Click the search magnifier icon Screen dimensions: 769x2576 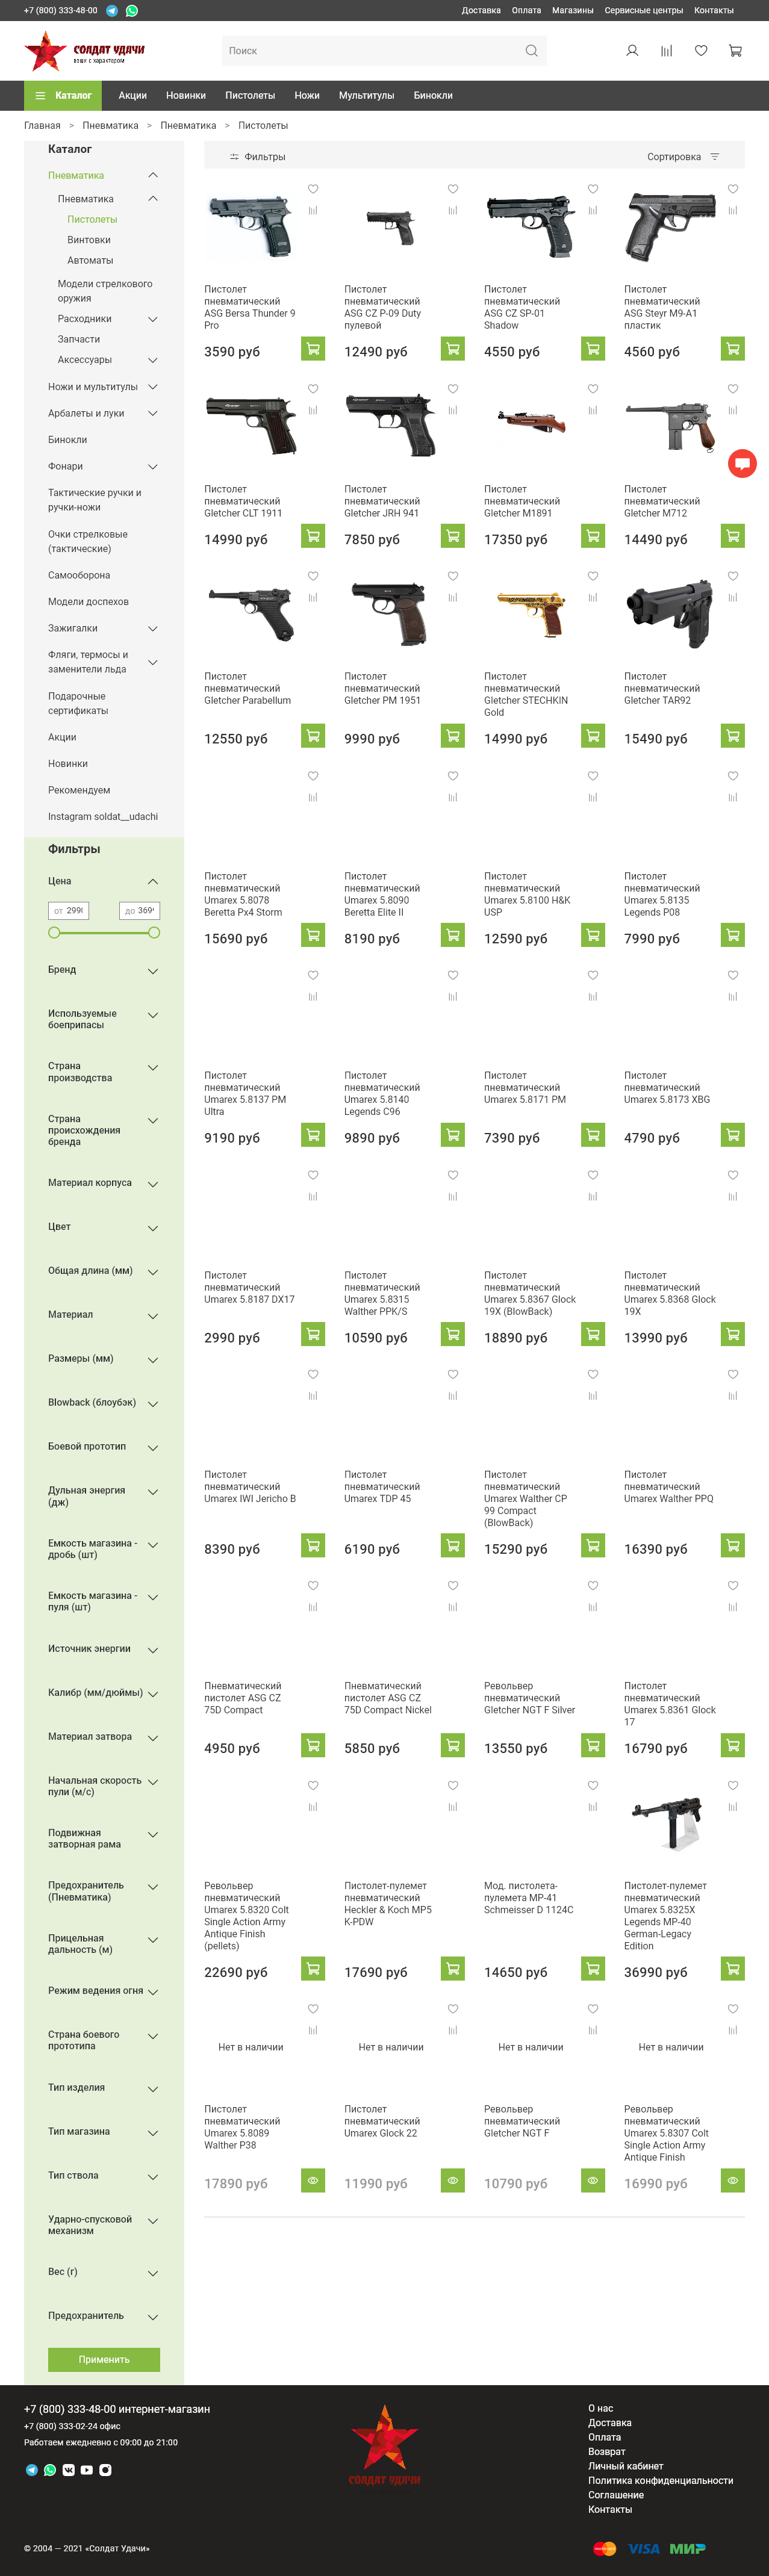click(531, 51)
